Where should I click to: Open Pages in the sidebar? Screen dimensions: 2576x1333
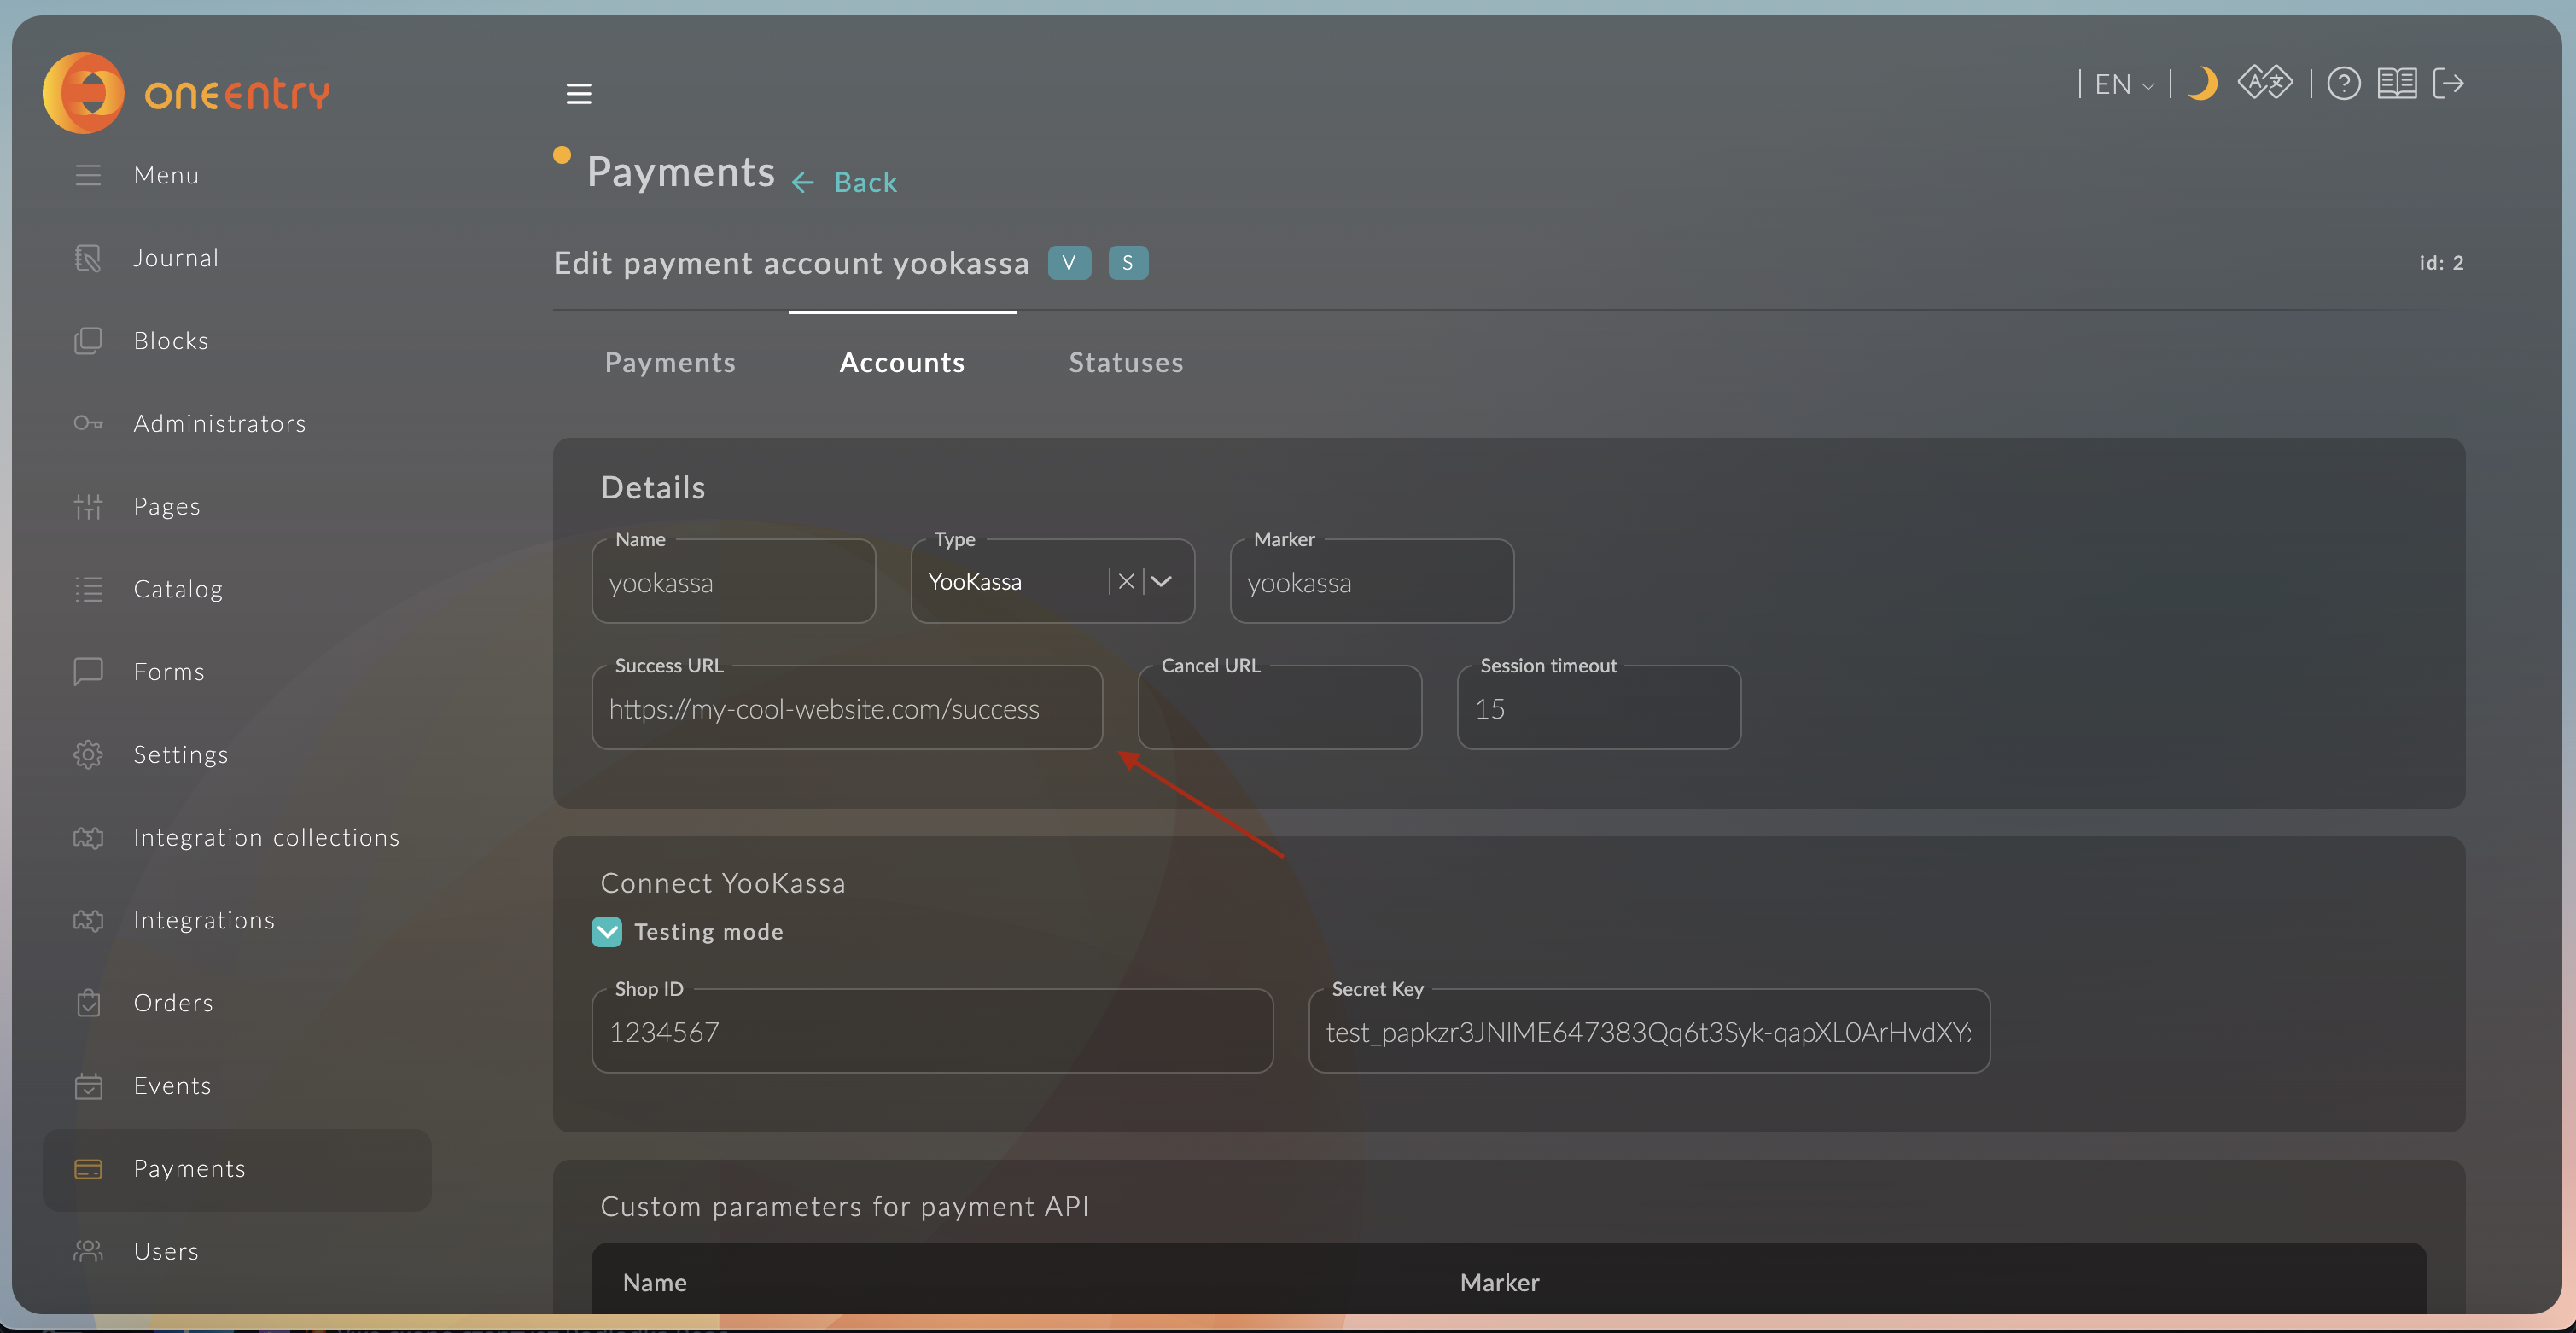coord(167,506)
